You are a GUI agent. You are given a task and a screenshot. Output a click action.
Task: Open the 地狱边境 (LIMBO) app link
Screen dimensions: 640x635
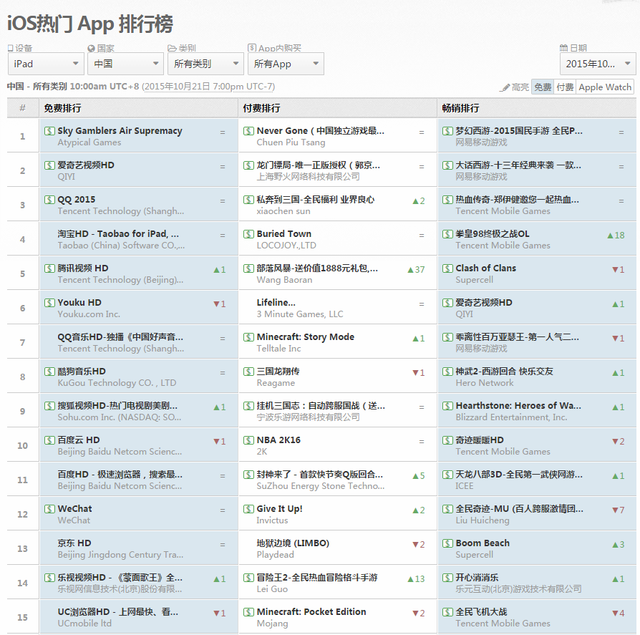click(x=293, y=543)
